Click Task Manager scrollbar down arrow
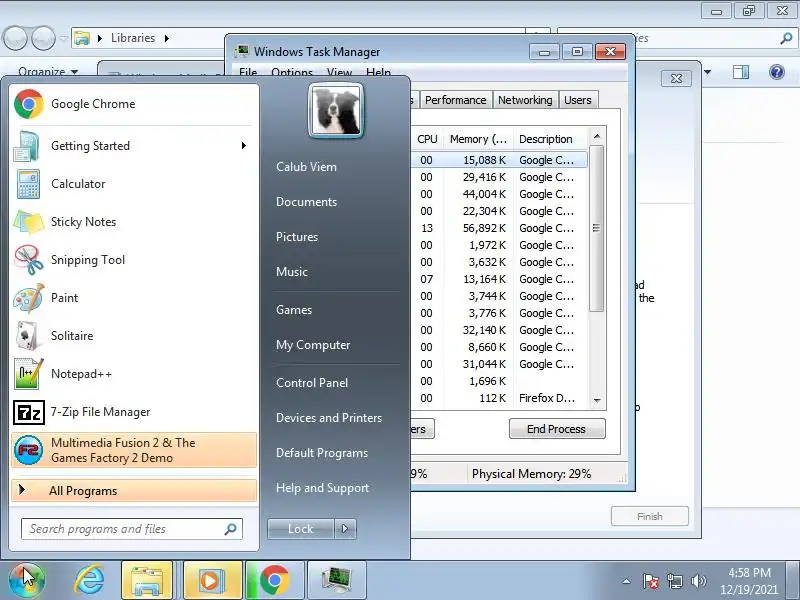The height and width of the screenshot is (600, 800). pos(597,401)
